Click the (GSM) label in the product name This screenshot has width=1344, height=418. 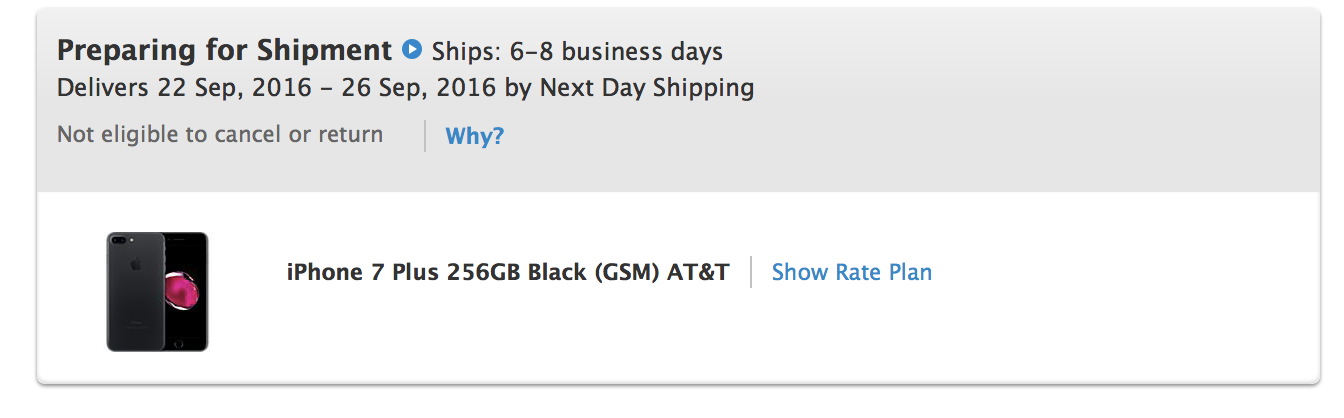(x=627, y=272)
